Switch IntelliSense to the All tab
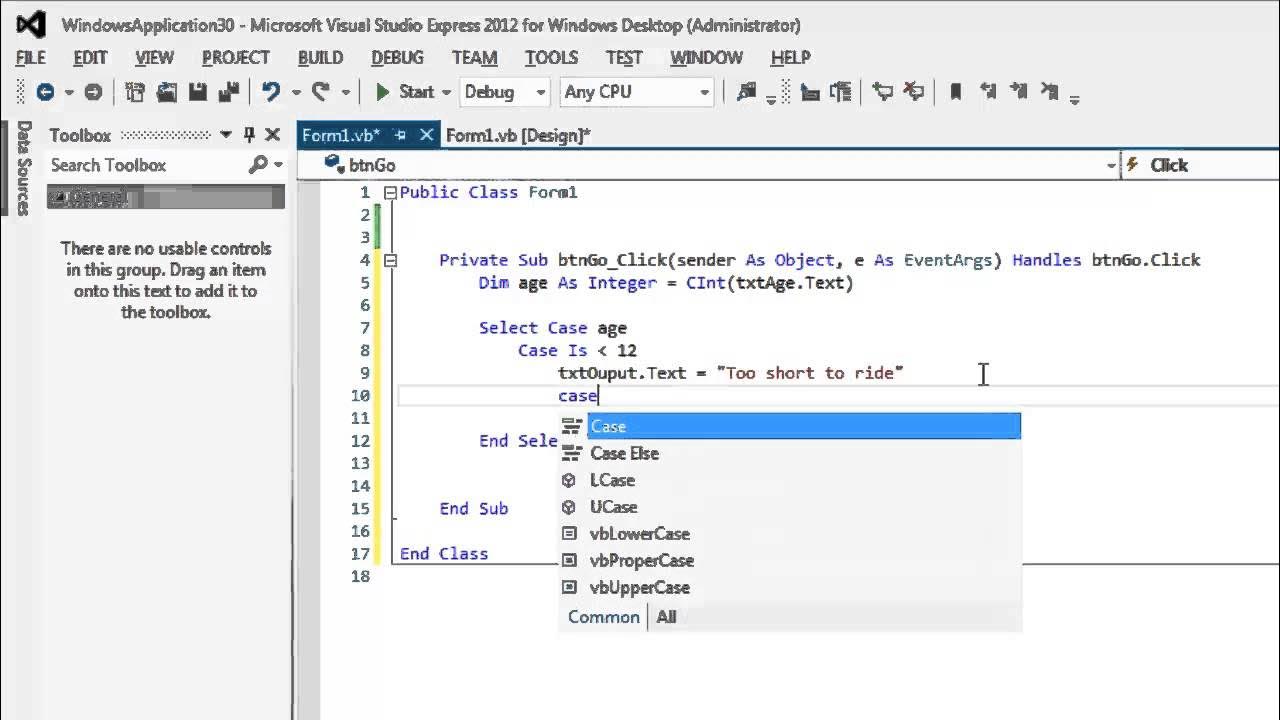1280x720 pixels. (666, 617)
